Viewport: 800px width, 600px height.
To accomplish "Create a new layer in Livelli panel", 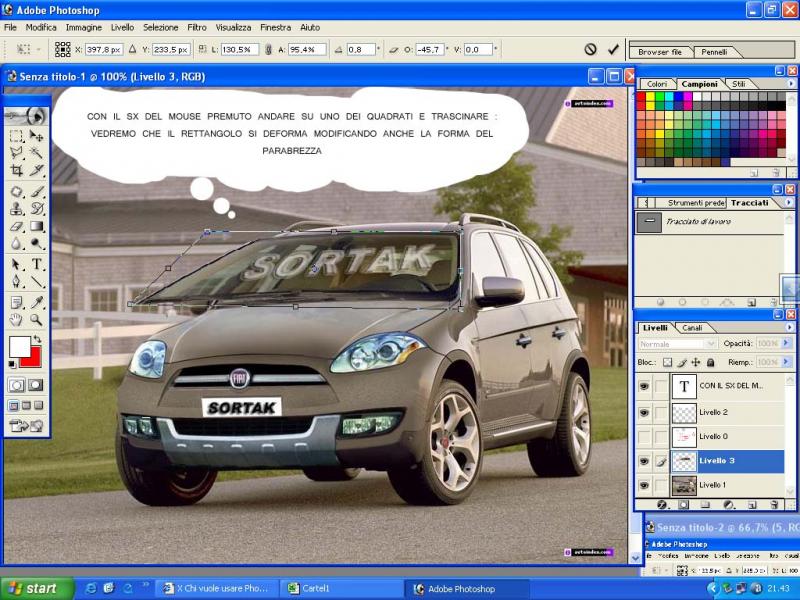I will pyautogui.click(x=752, y=505).
